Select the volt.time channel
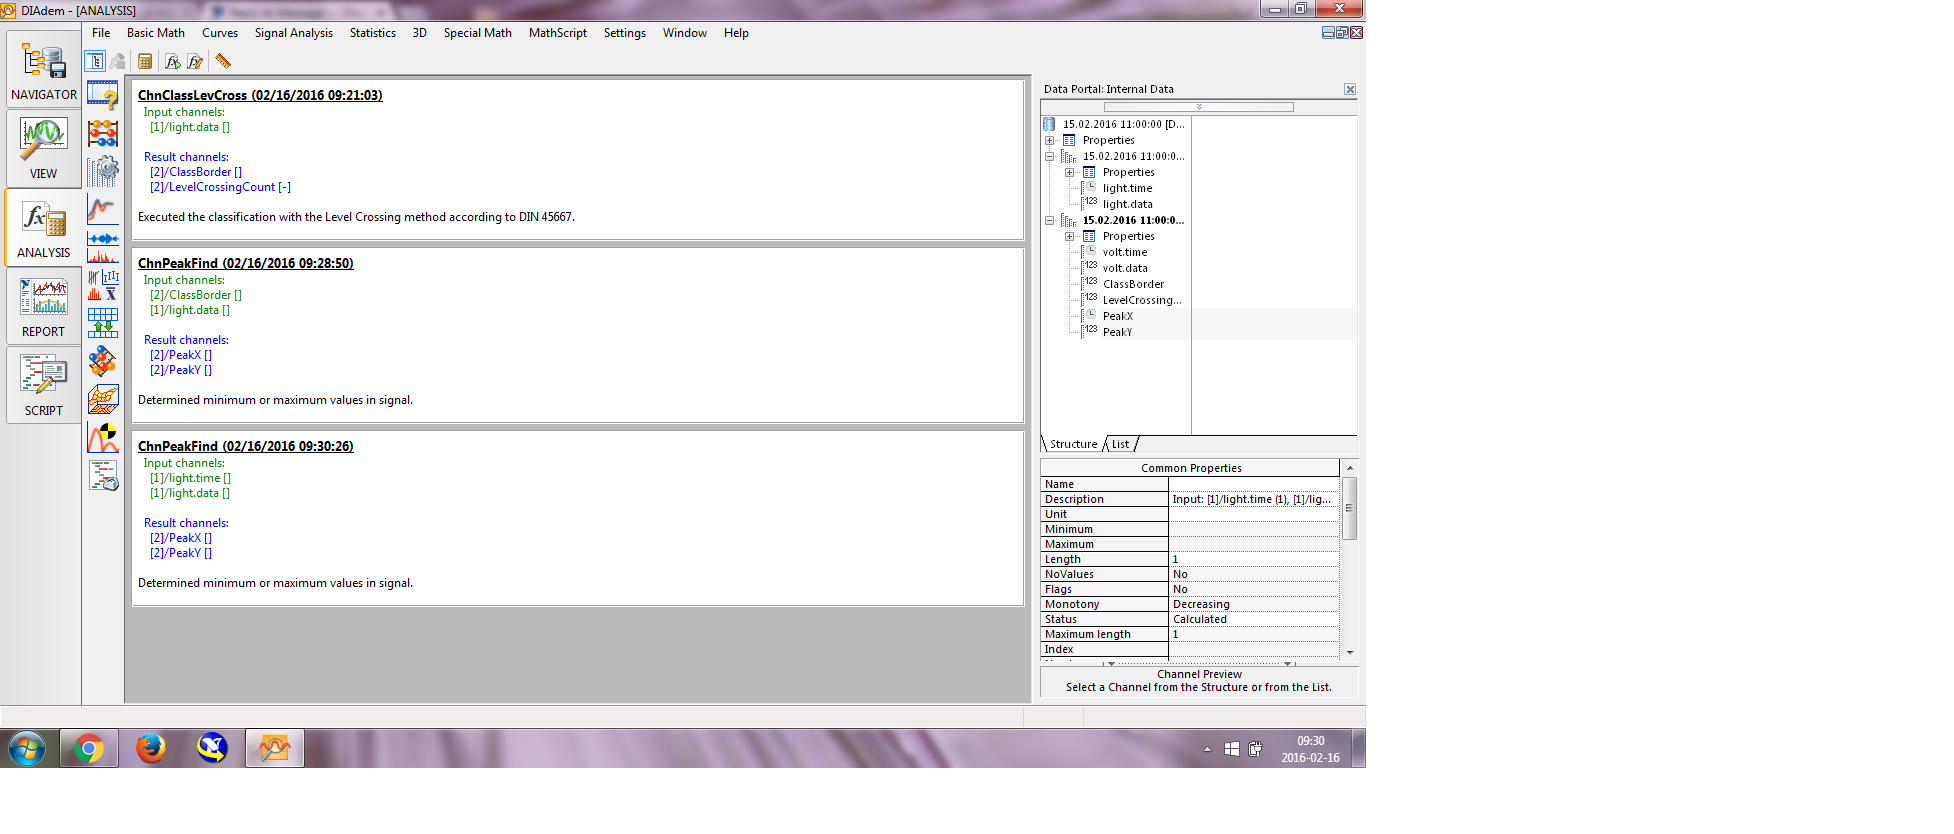 click(1125, 252)
